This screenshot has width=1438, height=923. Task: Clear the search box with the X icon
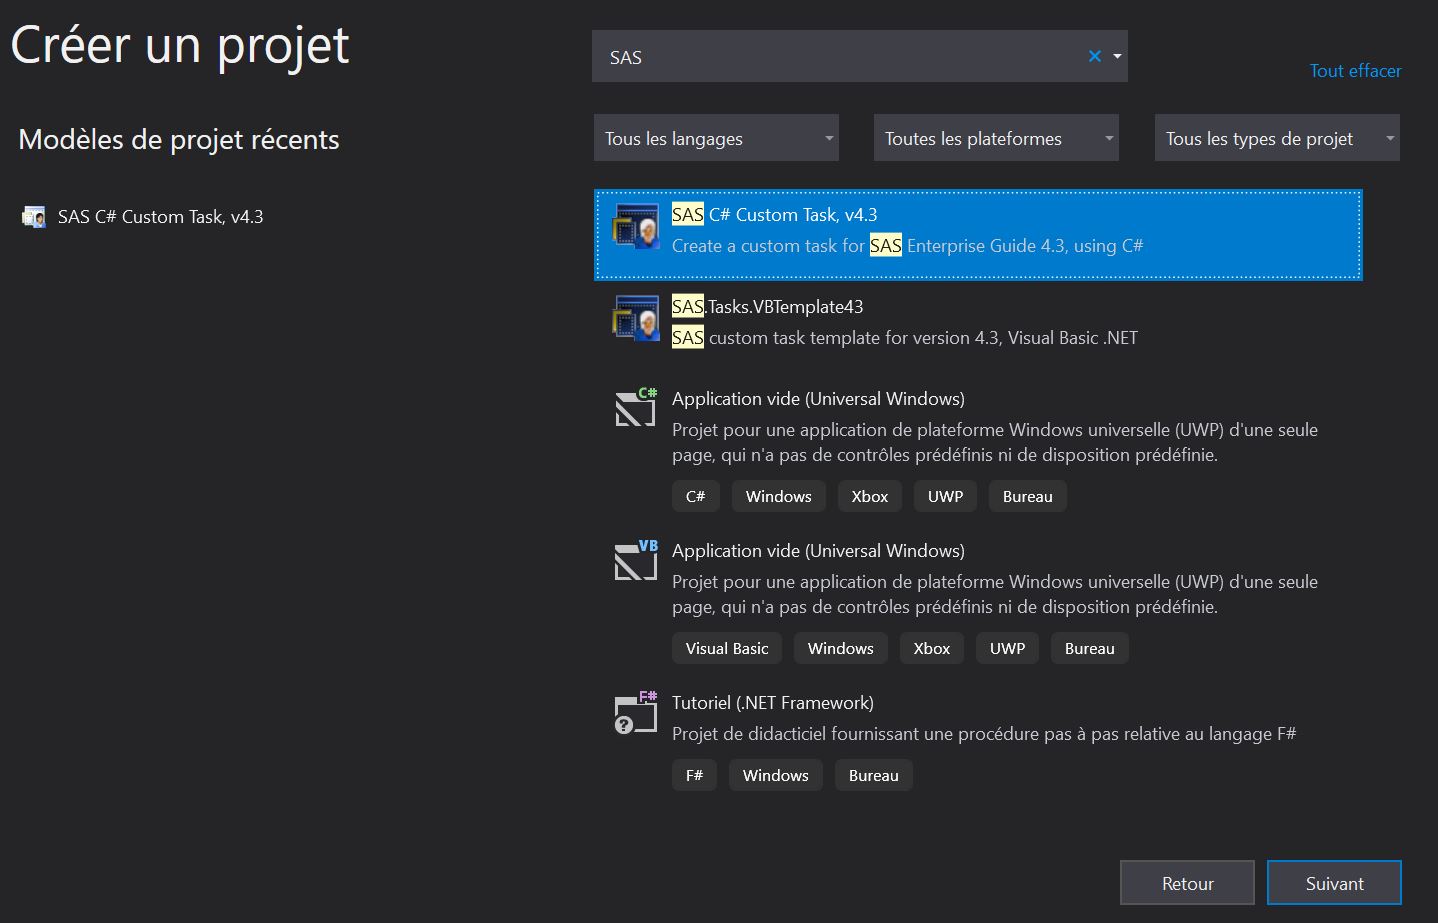click(1094, 56)
